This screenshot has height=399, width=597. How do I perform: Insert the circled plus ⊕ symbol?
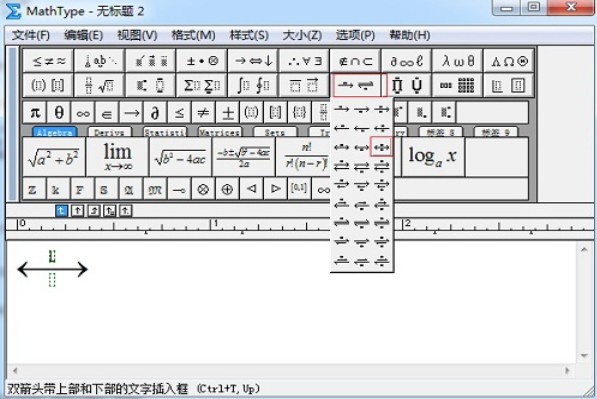[x=227, y=189]
